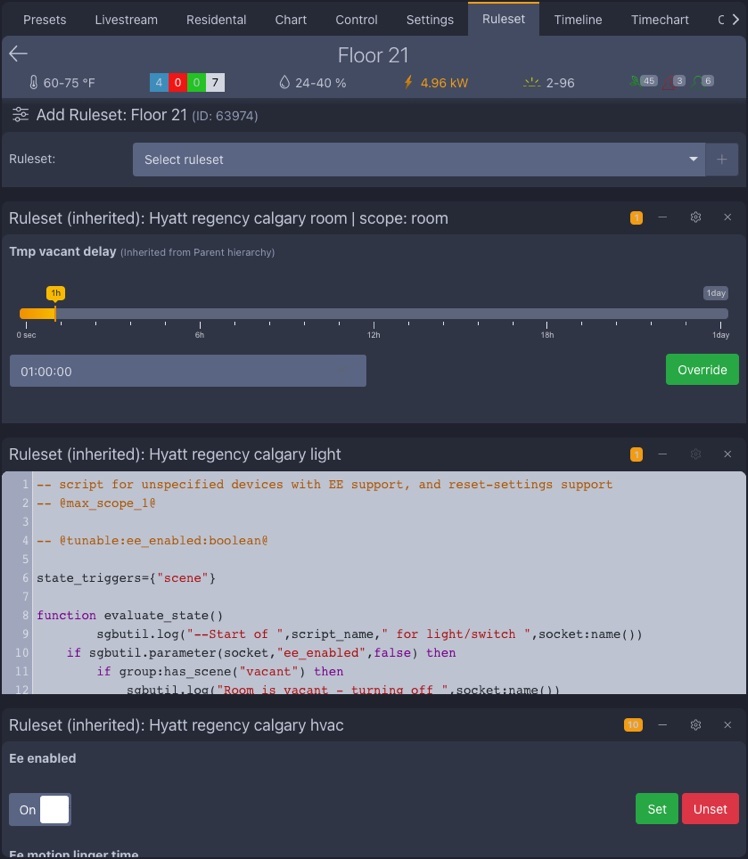The width and height of the screenshot is (748, 859).
Task: Click orange badge 1 on room ruleset
Action: pos(636,218)
